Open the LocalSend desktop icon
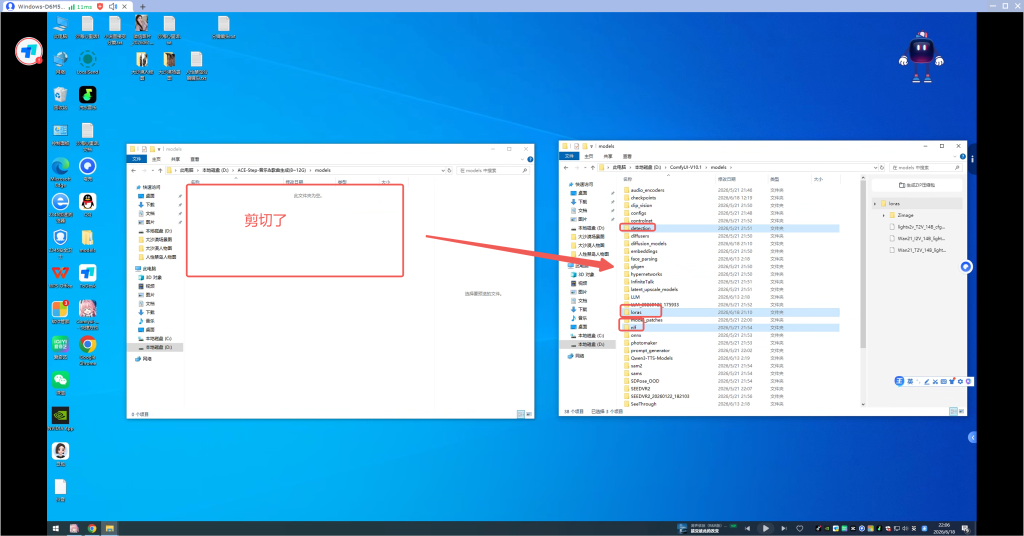Viewport: 1024px width, 536px height. (x=88, y=61)
